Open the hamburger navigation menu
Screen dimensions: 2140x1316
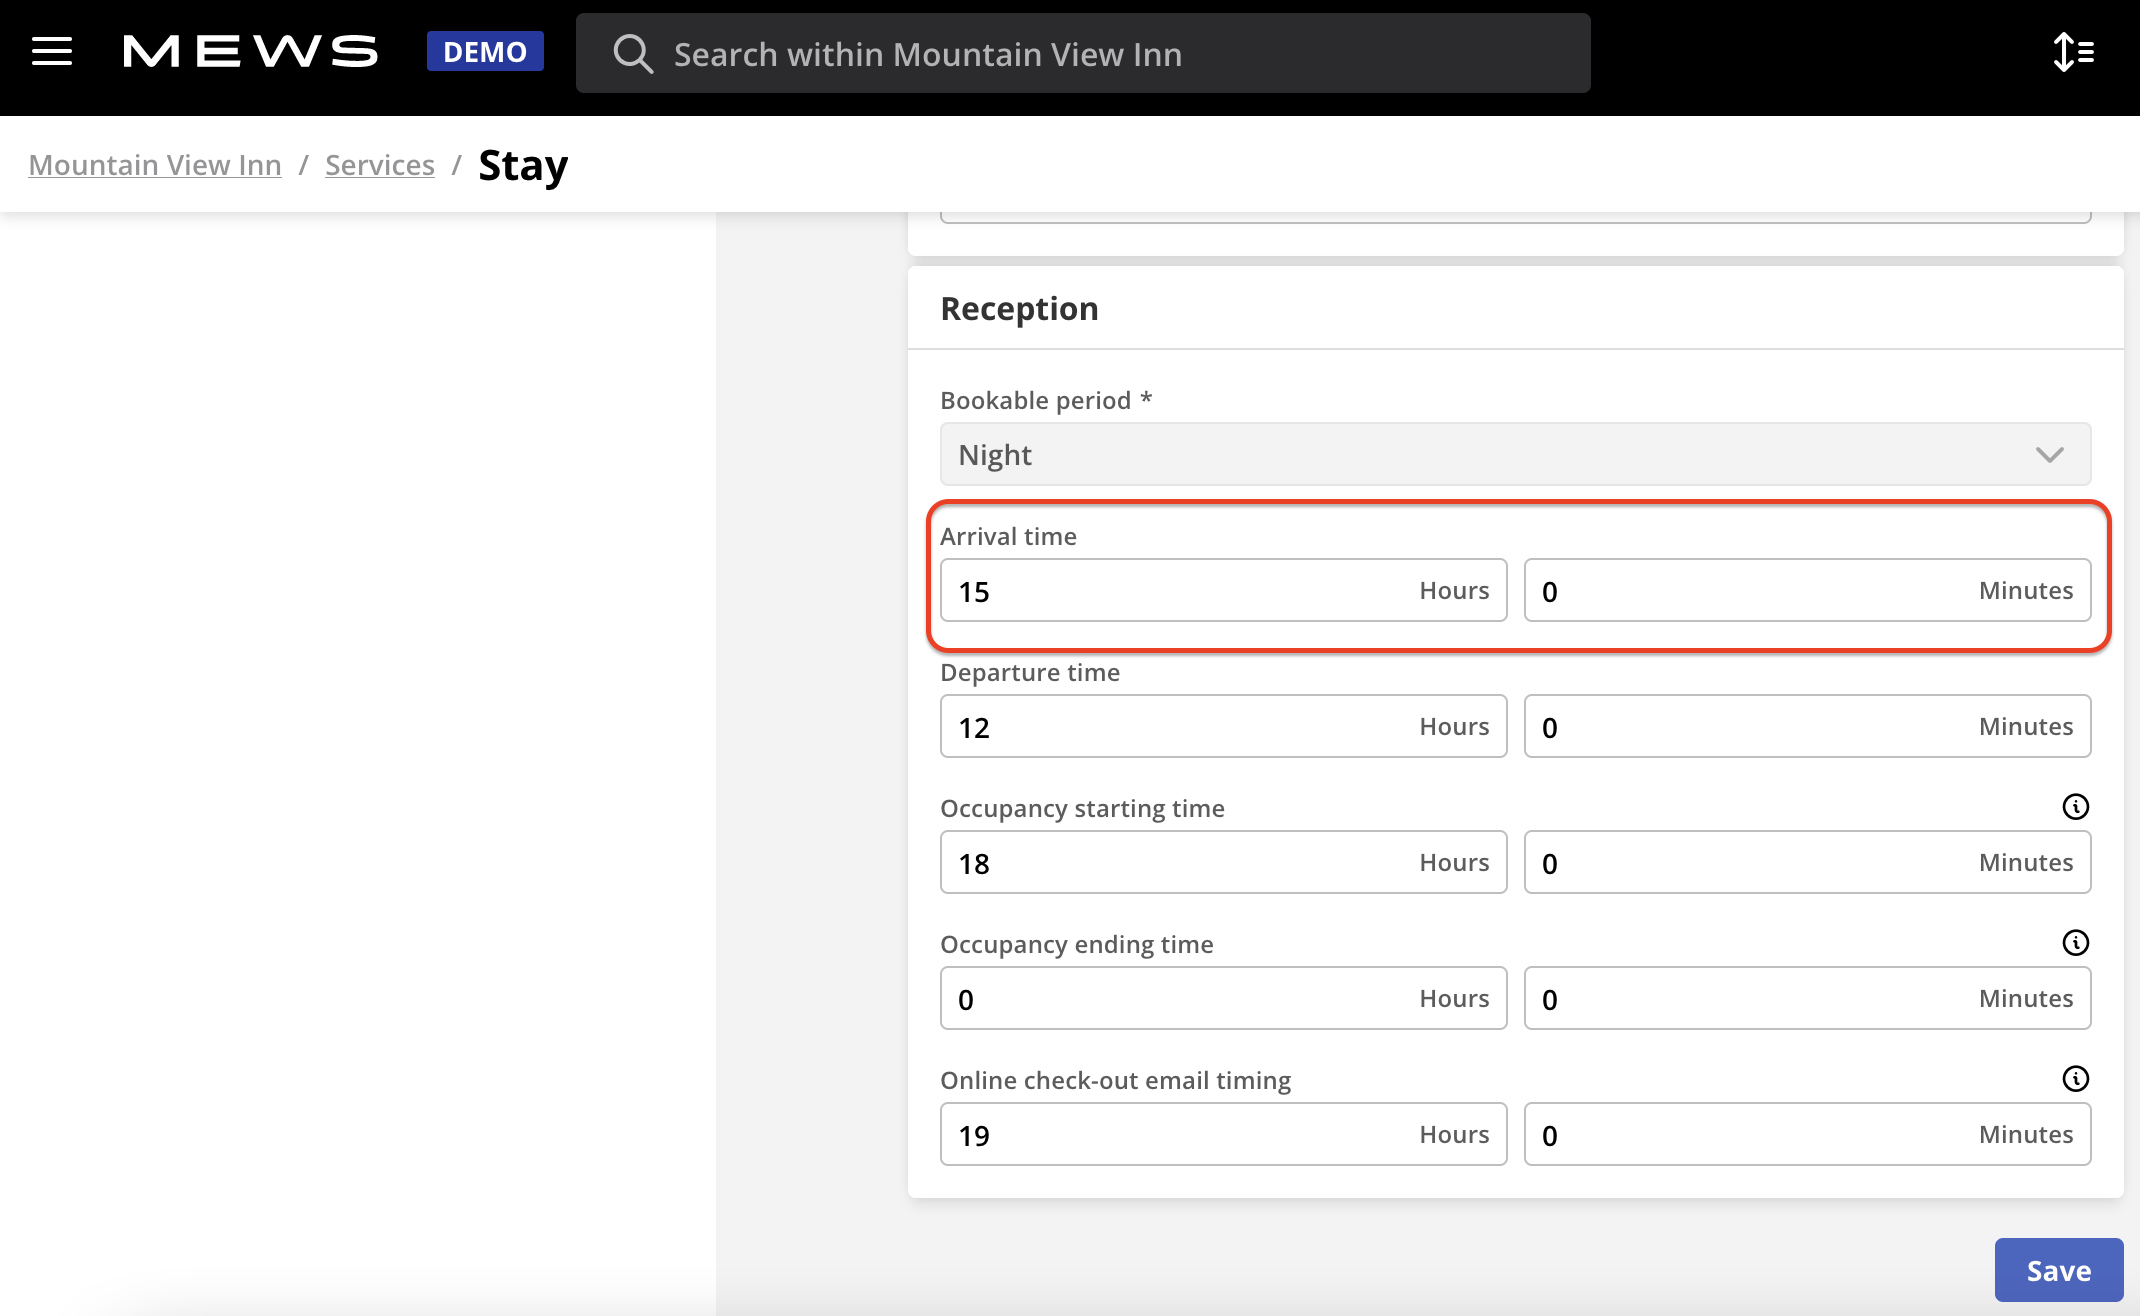51,52
